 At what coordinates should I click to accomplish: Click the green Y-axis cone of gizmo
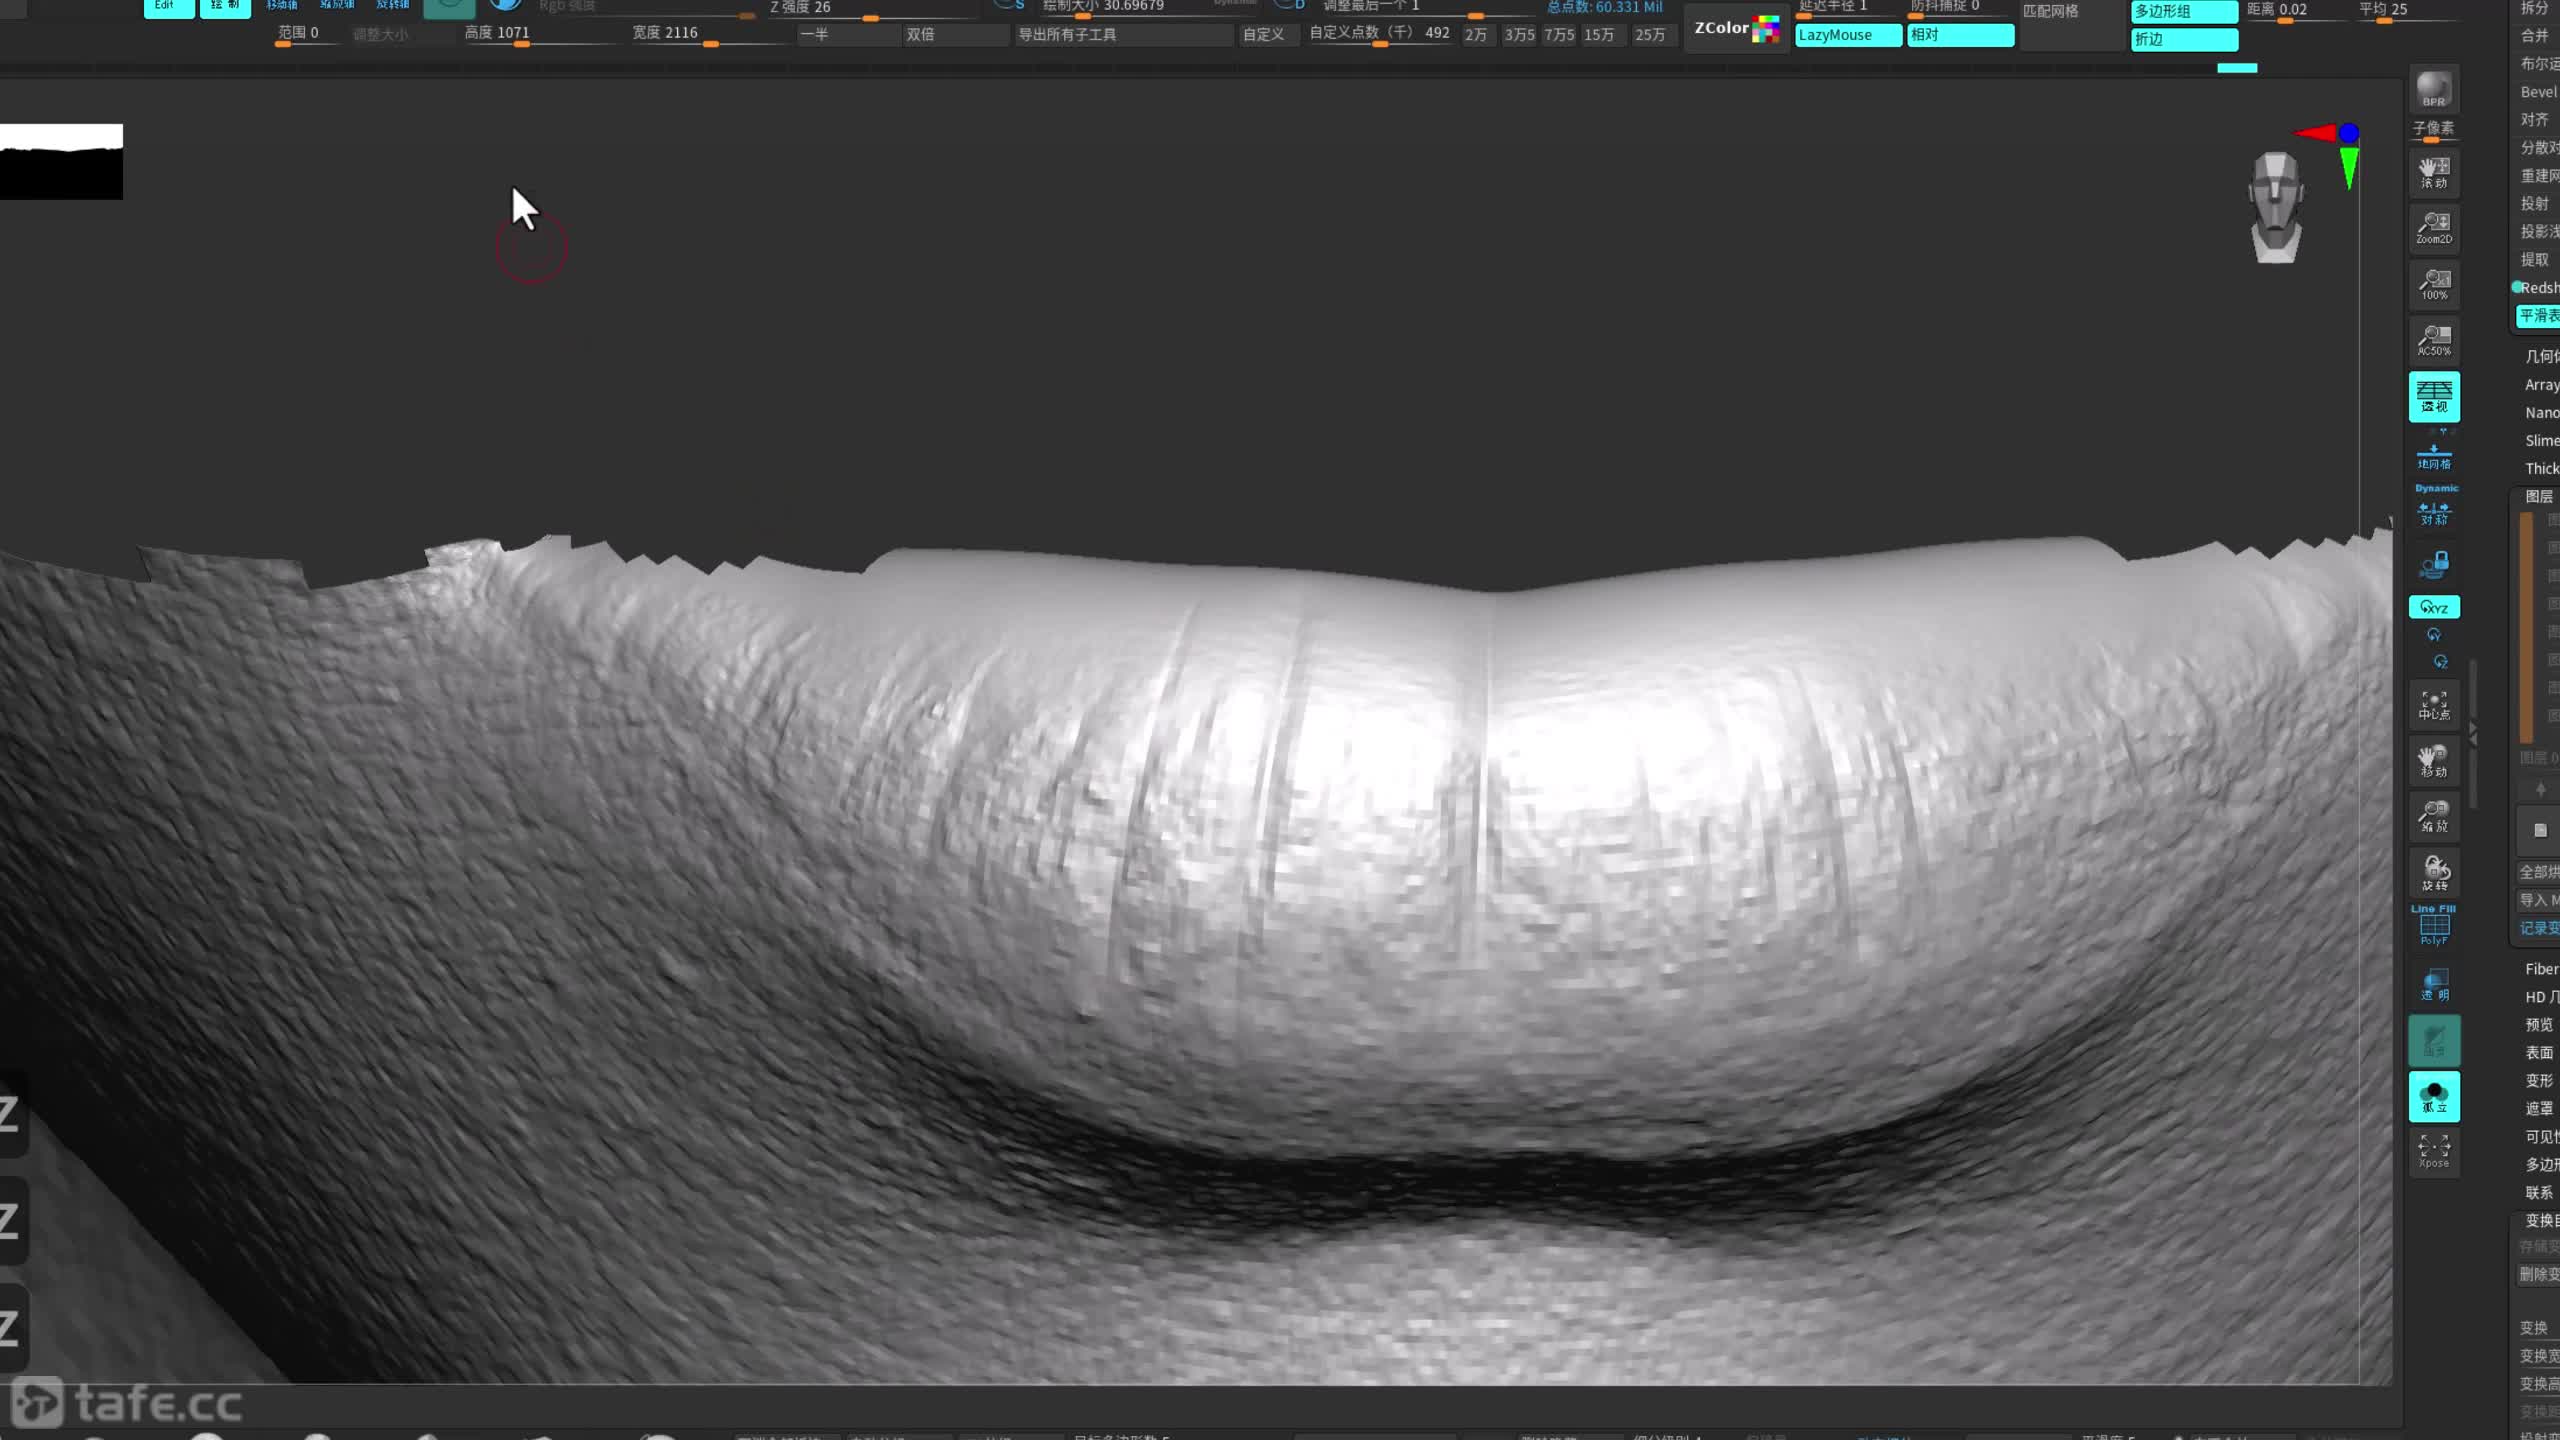2349,168
